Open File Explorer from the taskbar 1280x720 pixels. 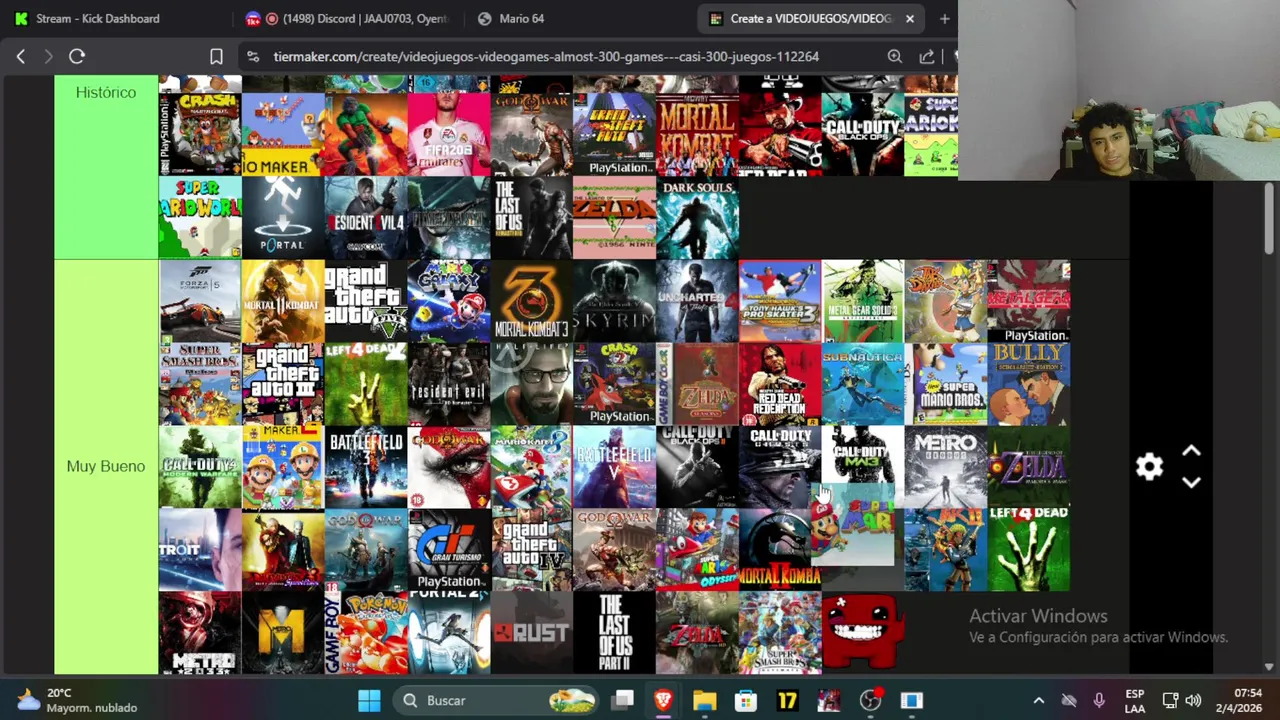click(x=704, y=701)
